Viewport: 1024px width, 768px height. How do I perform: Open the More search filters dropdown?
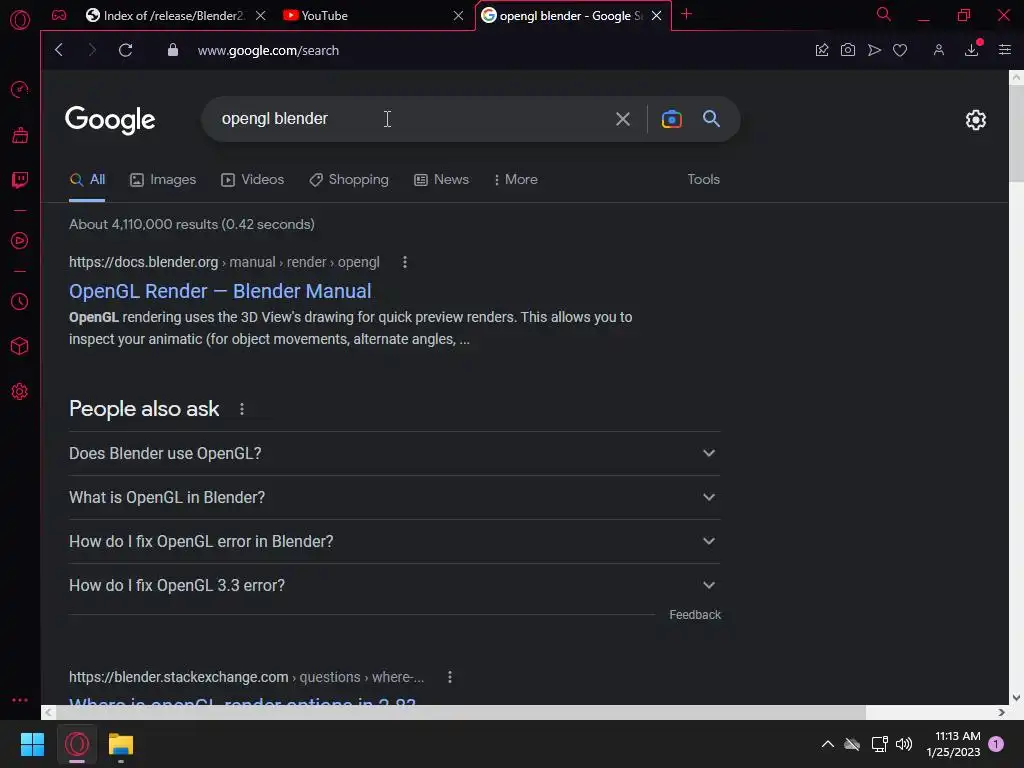[x=515, y=180]
